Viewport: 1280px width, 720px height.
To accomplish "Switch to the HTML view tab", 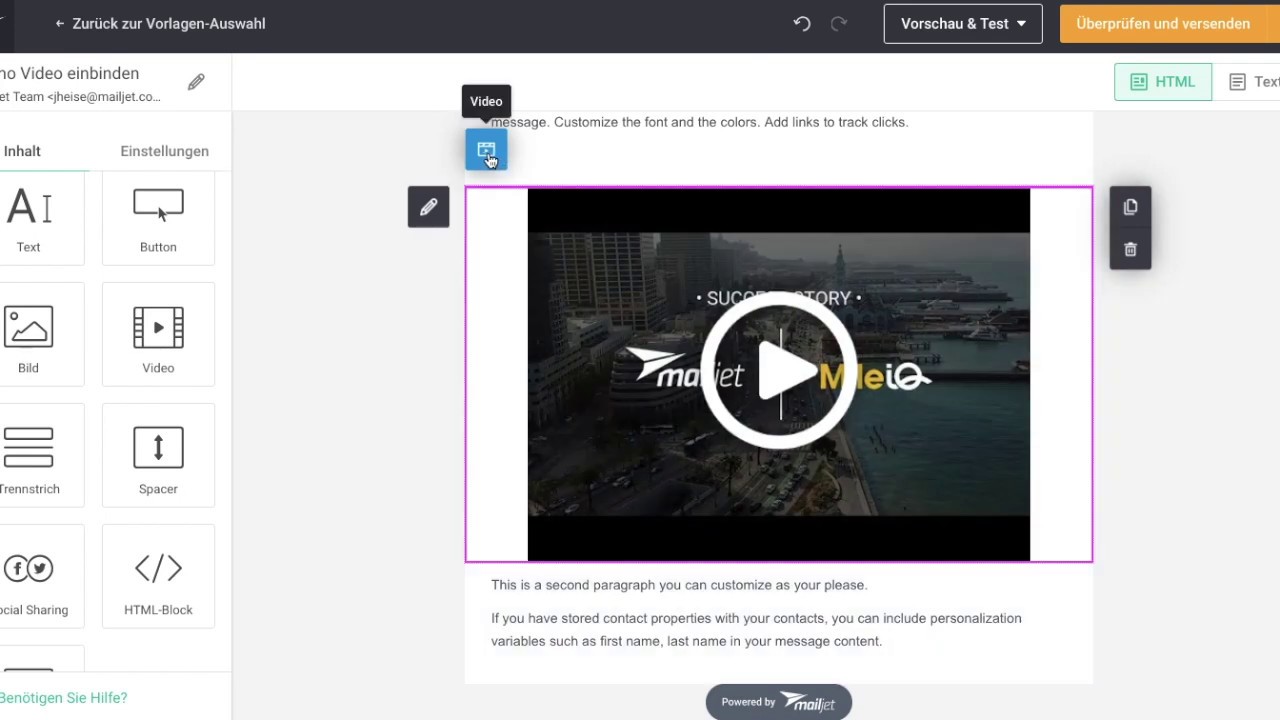I will (x=1163, y=82).
